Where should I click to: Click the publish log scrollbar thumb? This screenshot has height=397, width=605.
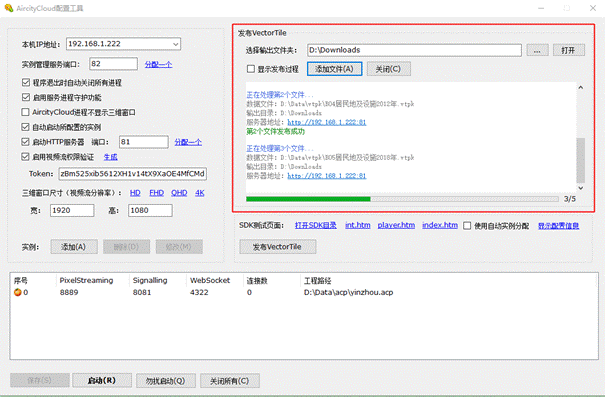pos(581,160)
